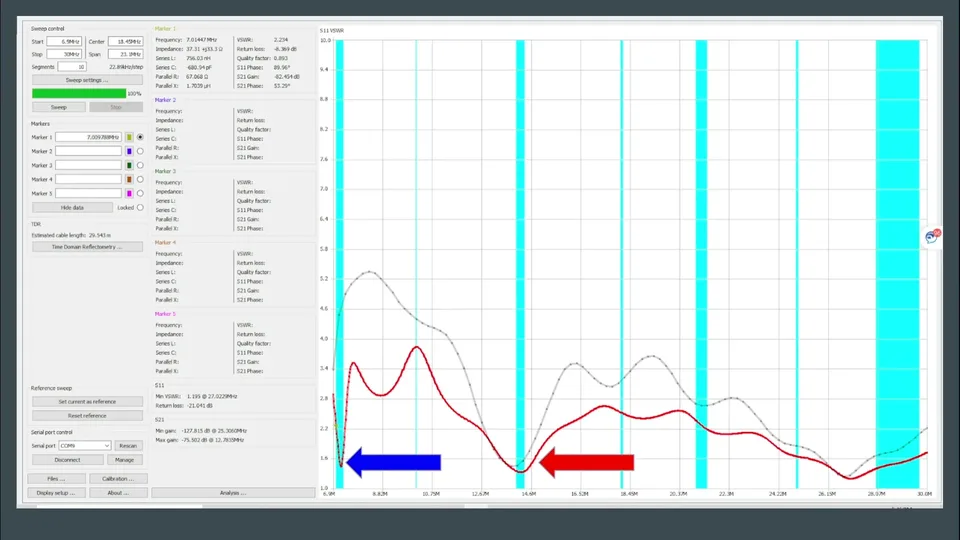Click the Marker 1 VSWR value 2.234
This screenshot has width=960, height=540.
pos(280,40)
